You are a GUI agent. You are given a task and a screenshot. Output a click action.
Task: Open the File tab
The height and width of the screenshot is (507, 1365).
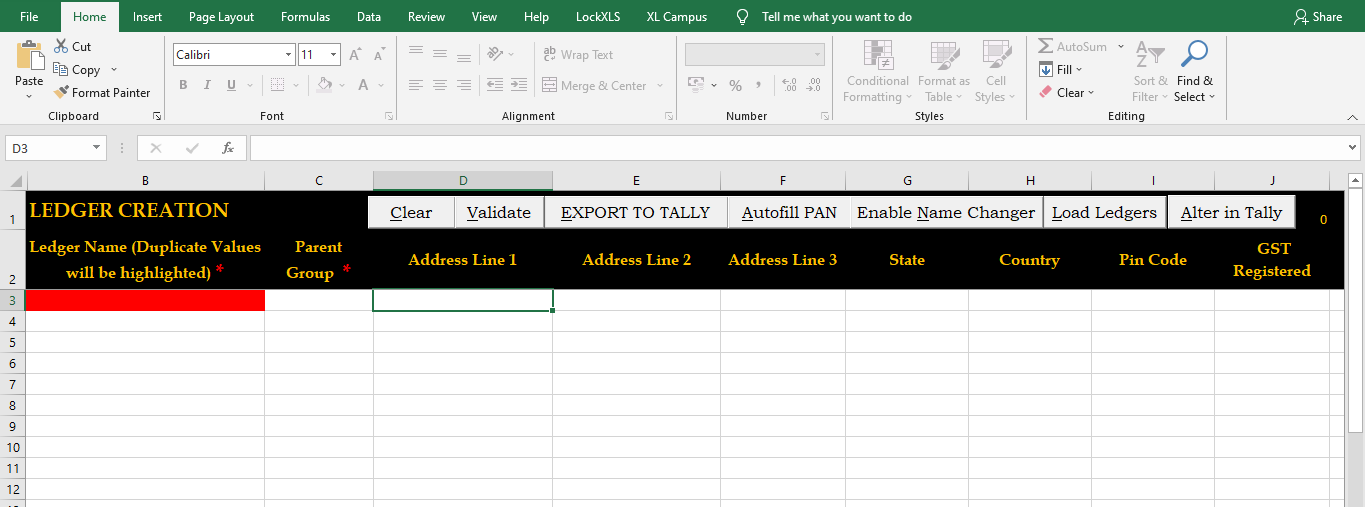coord(29,16)
